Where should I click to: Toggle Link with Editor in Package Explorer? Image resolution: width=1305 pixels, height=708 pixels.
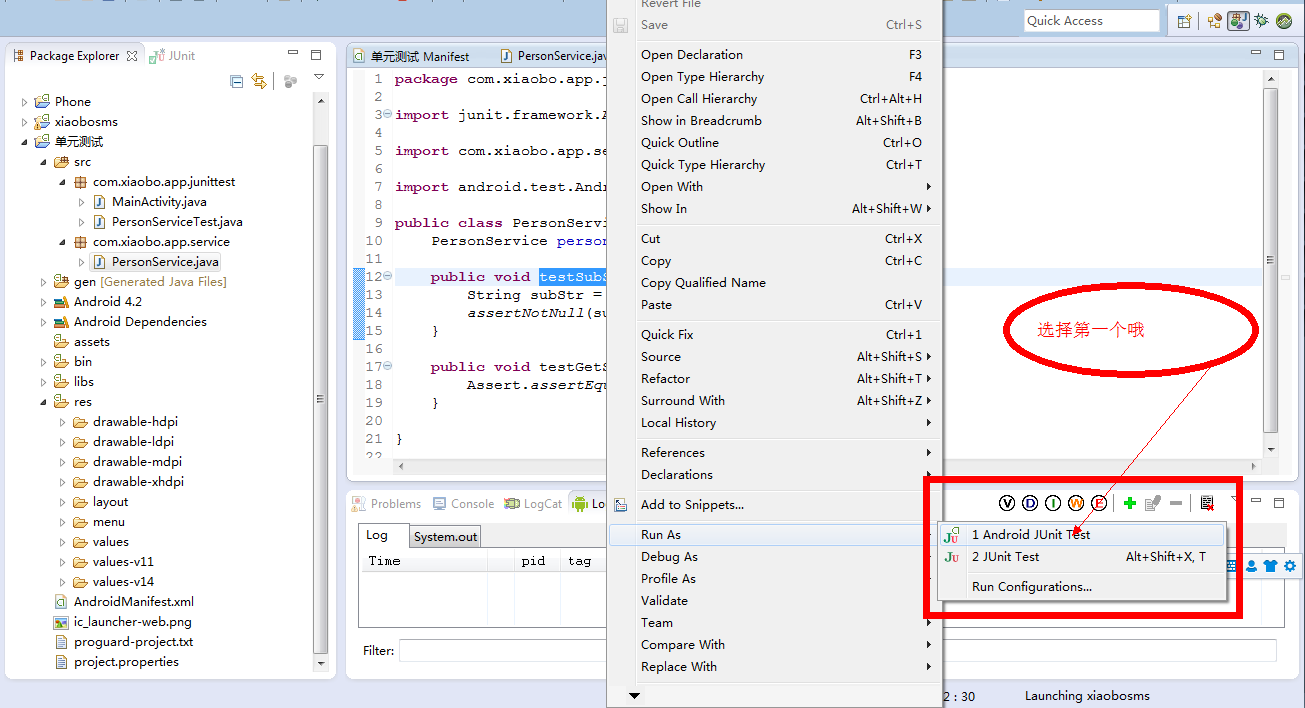260,81
